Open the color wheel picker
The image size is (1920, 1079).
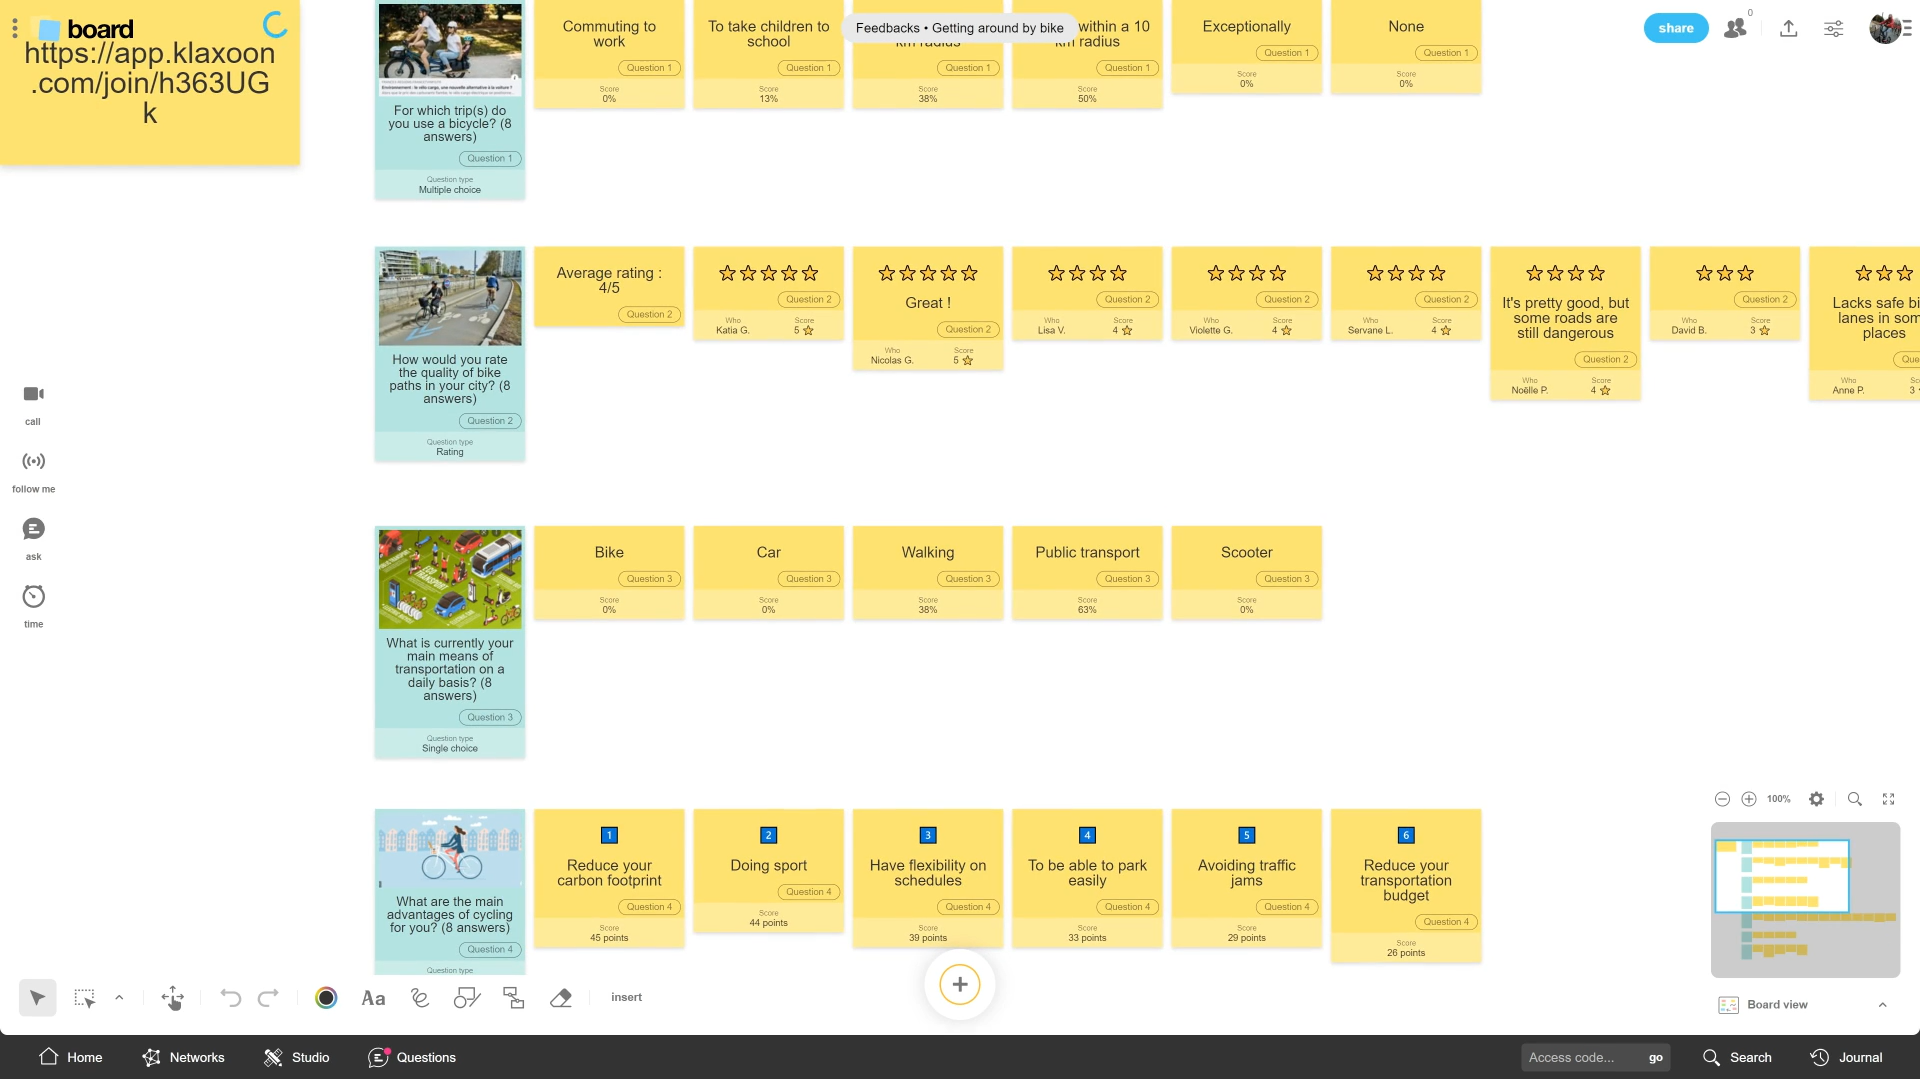point(326,997)
